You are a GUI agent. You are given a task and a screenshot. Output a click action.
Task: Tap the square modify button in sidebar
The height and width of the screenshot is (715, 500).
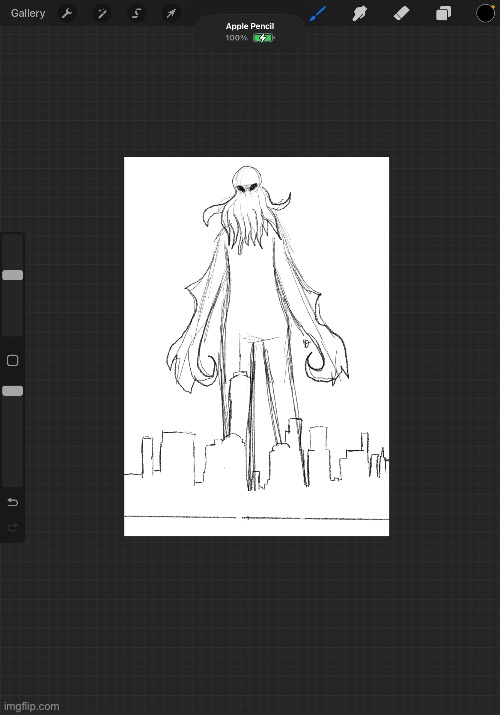coord(13,361)
